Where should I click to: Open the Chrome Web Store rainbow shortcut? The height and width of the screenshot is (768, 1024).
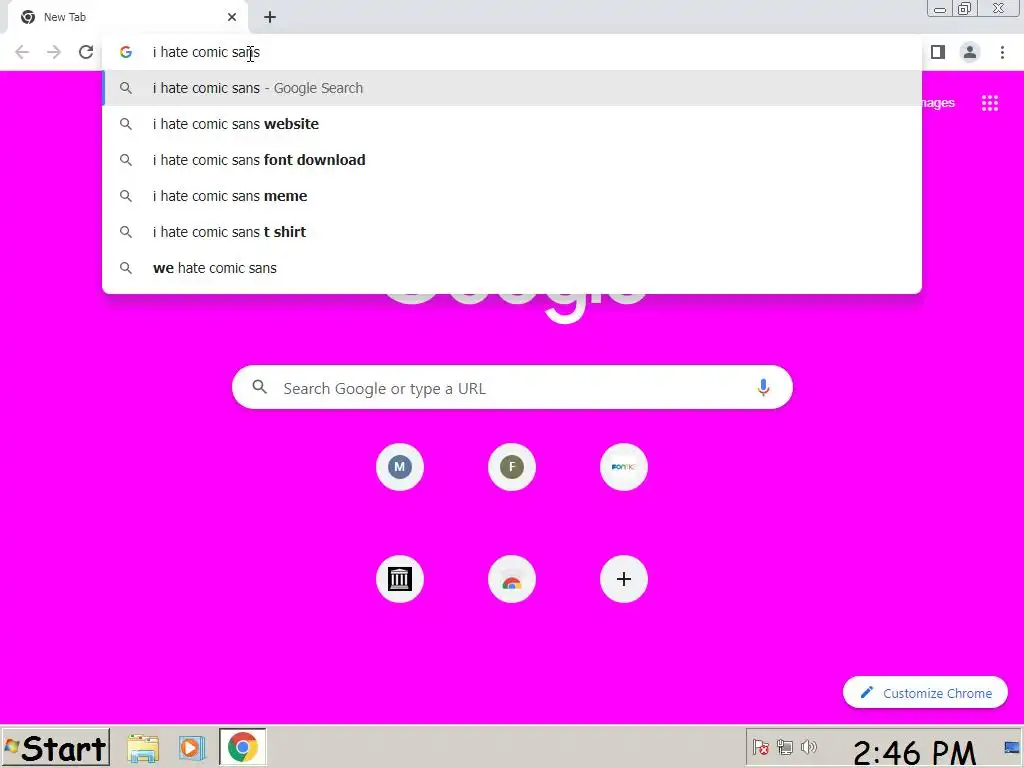coord(512,579)
